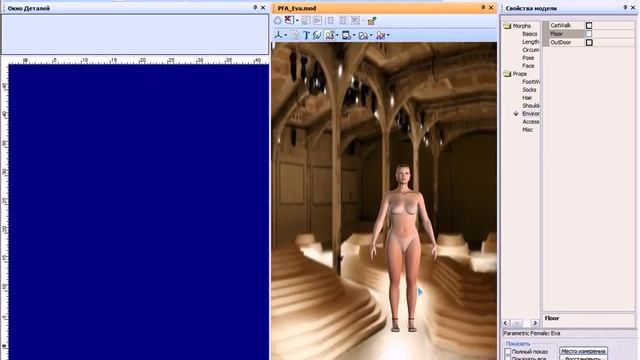The width and height of the screenshot is (640, 360).
Task: Click the faded icon right of the axes tool in the second row
Action: (294, 35)
